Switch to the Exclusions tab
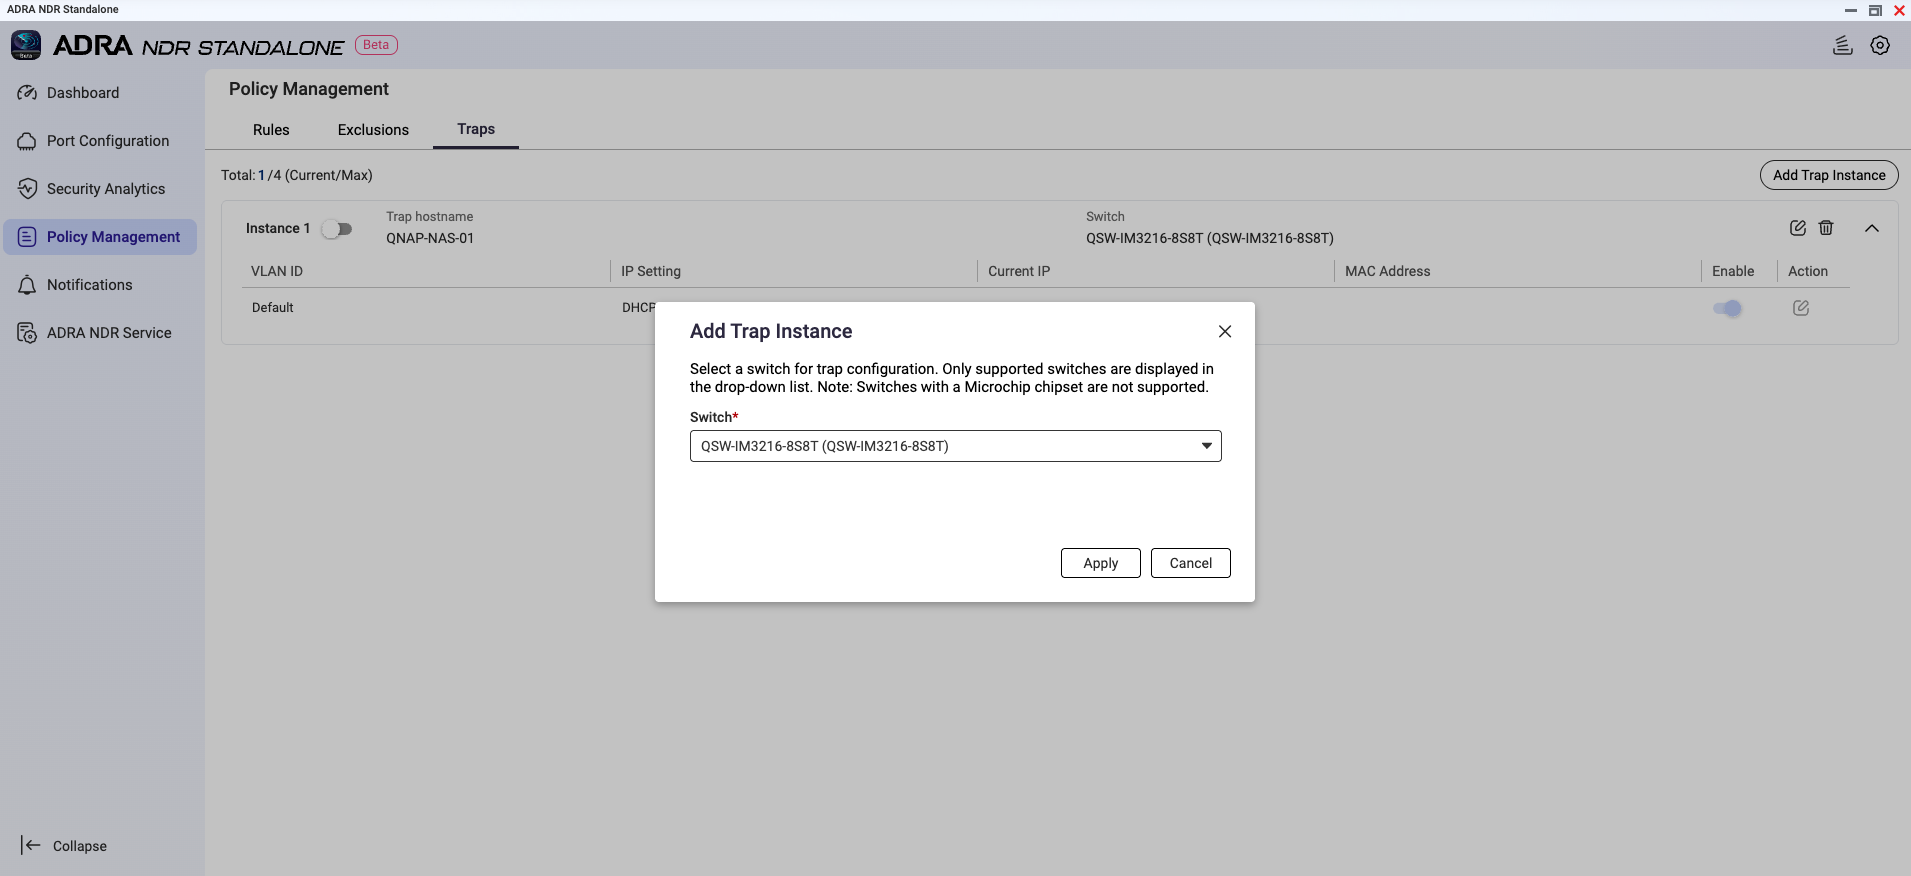 (373, 130)
